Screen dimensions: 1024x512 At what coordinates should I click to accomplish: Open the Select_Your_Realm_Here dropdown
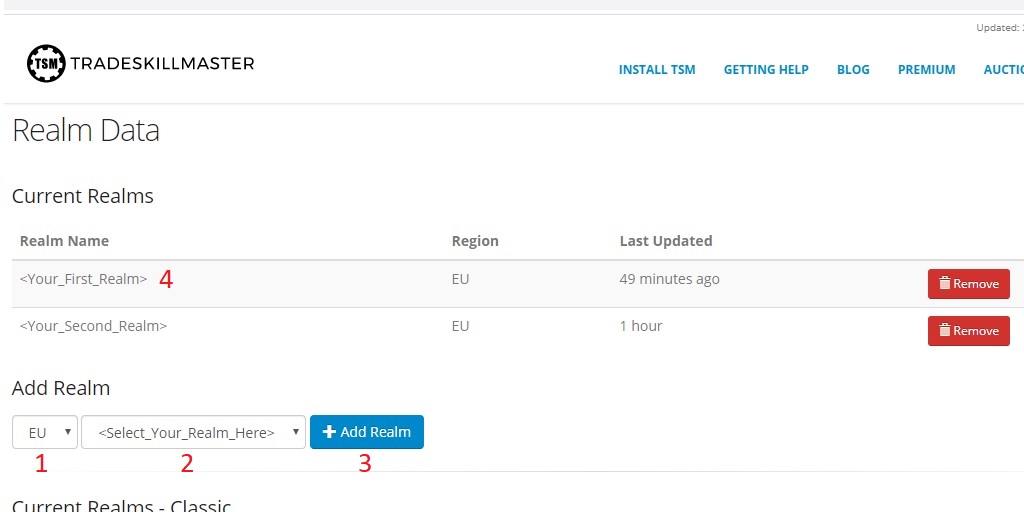193,432
